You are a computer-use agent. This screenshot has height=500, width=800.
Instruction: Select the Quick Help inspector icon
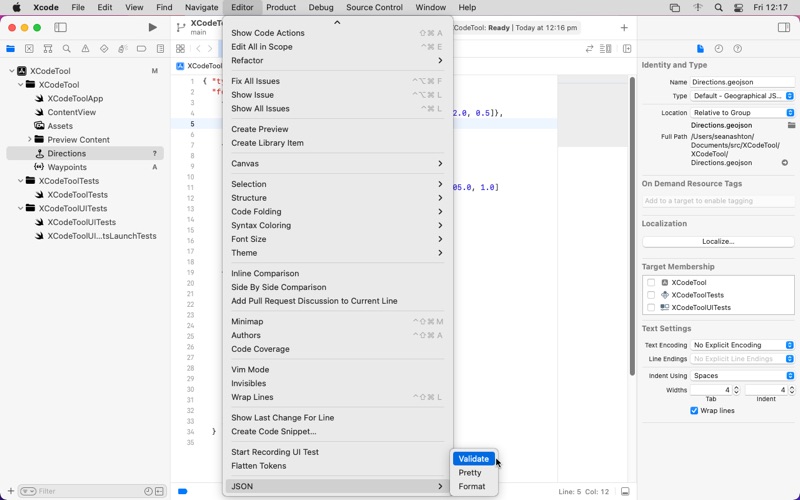(x=737, y=48)
